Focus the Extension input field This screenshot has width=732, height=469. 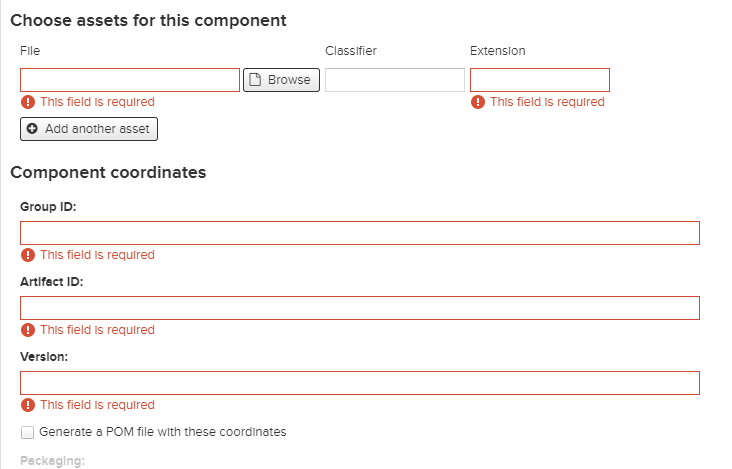pos(540,80)
